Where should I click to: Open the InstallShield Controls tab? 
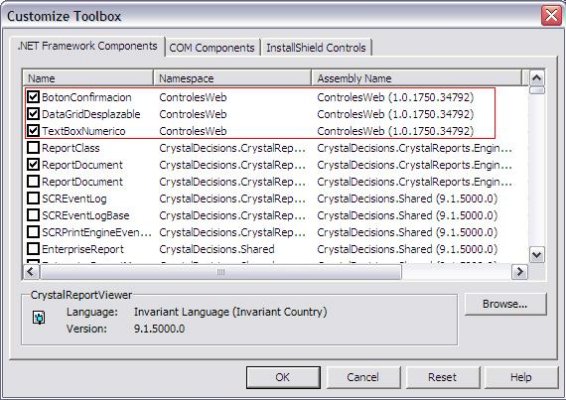(x=316, y=48)
